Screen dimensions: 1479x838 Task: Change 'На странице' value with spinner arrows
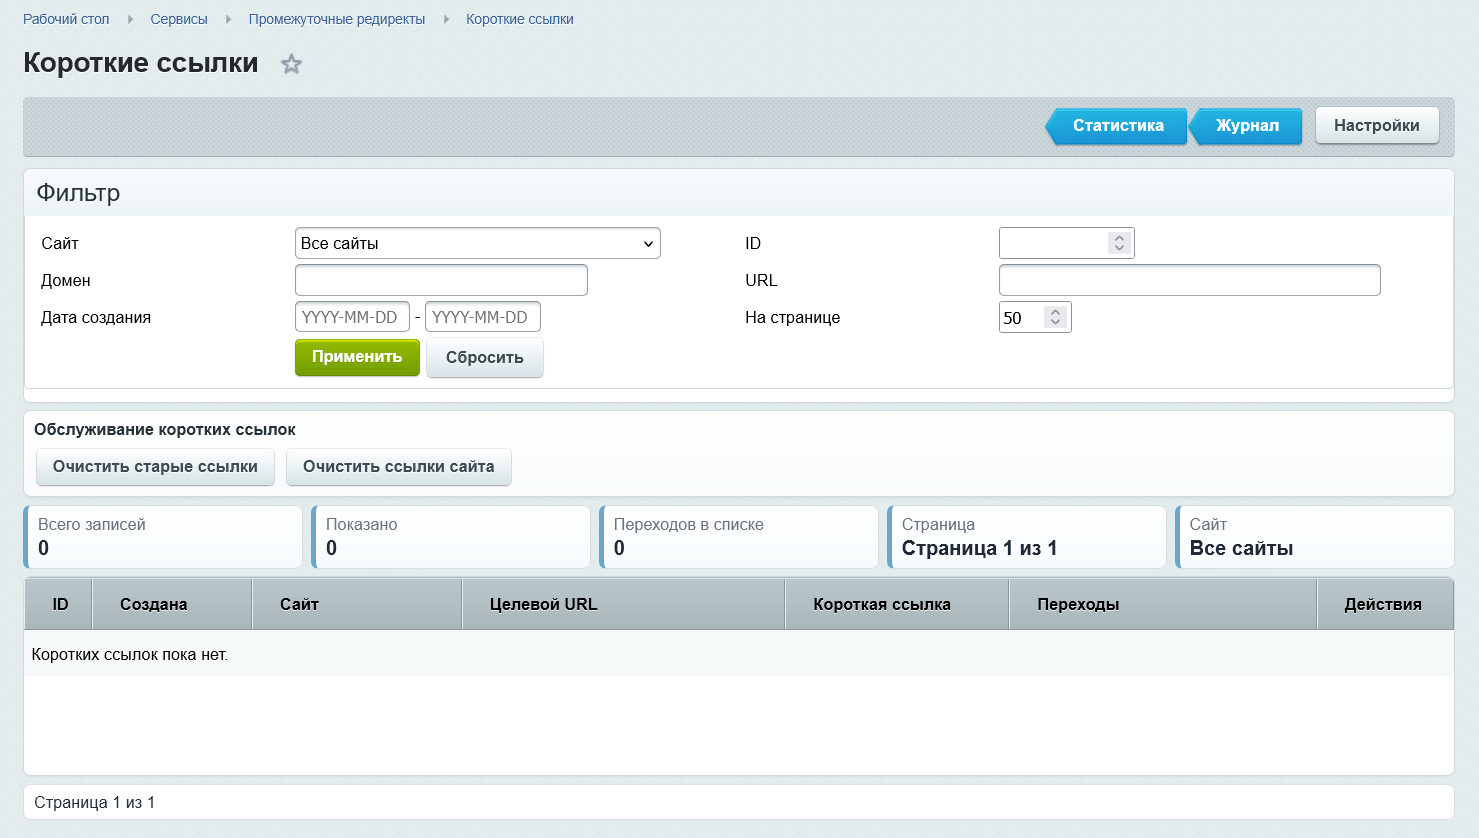1056,318
